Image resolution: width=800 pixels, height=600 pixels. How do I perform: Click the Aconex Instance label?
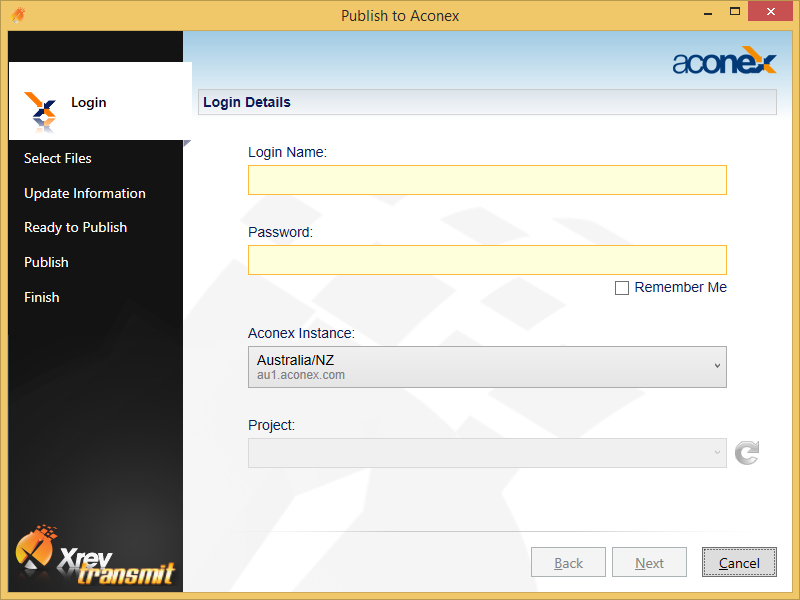coord(301,333)
